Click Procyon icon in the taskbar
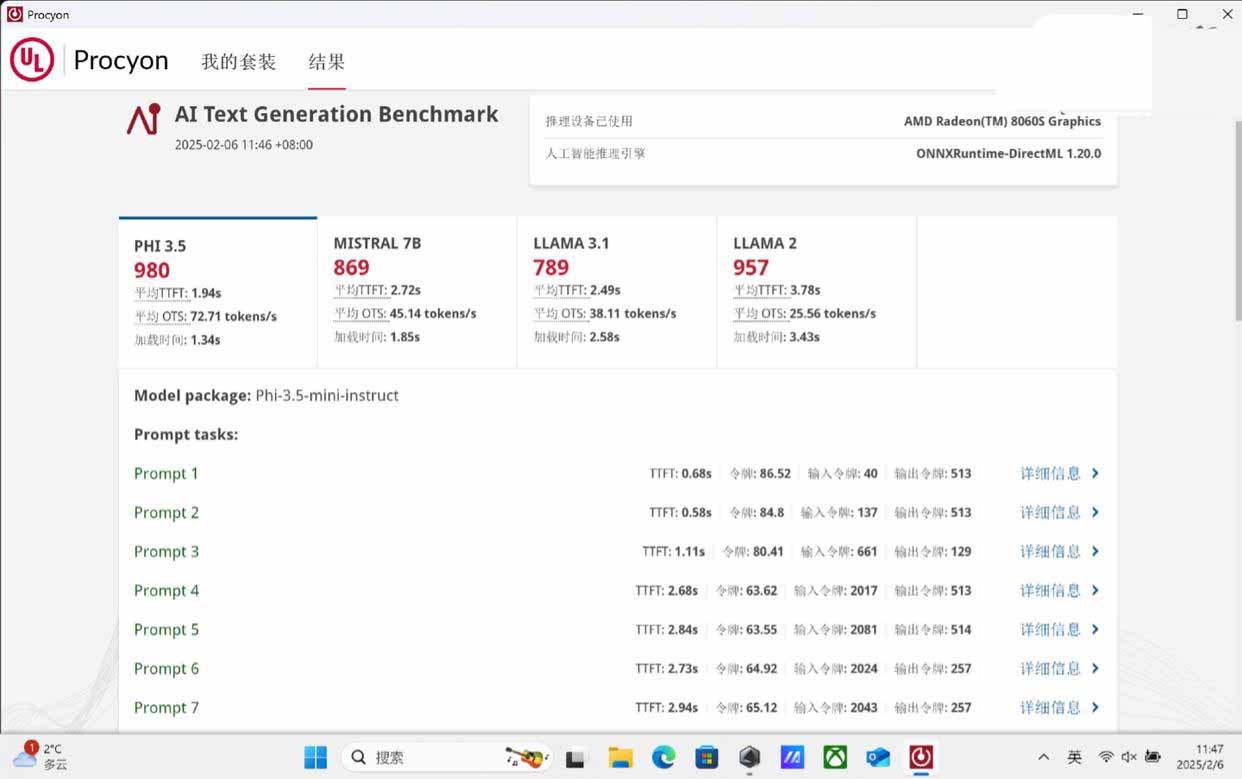The width and height of the screenshot is (1242, 779). pos(921,757)
